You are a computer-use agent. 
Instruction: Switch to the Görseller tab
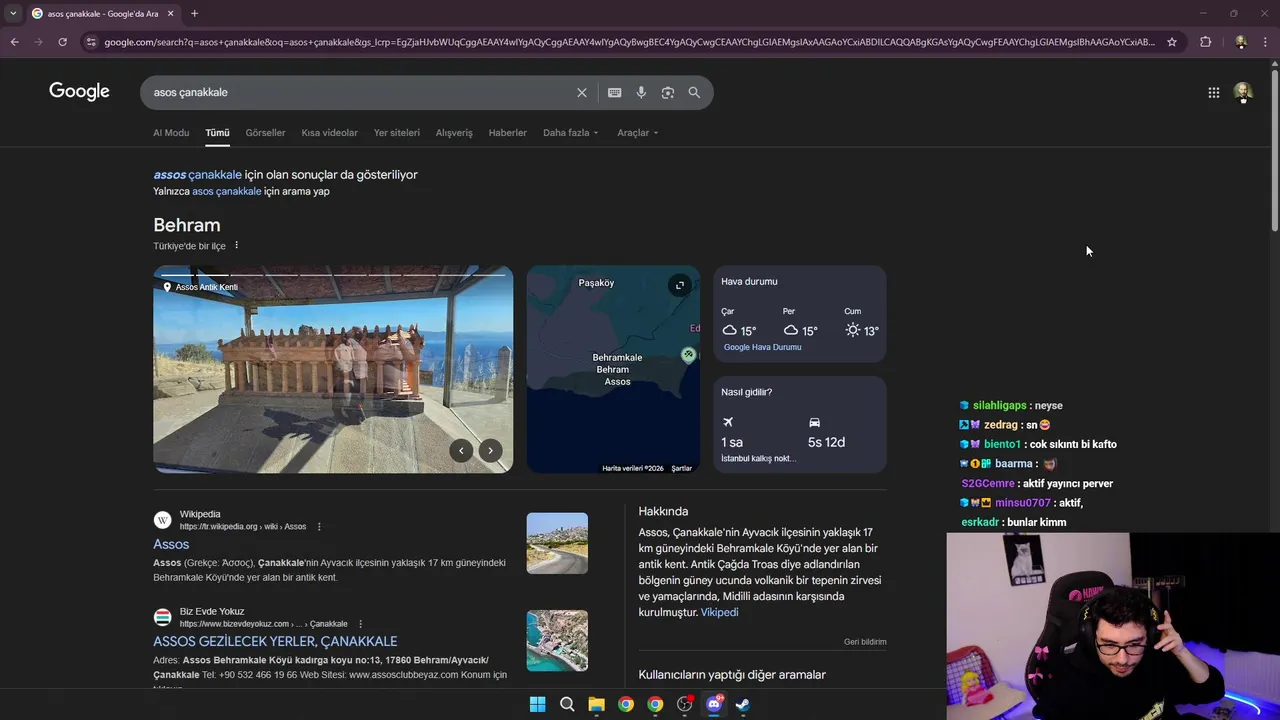(265, 132)
